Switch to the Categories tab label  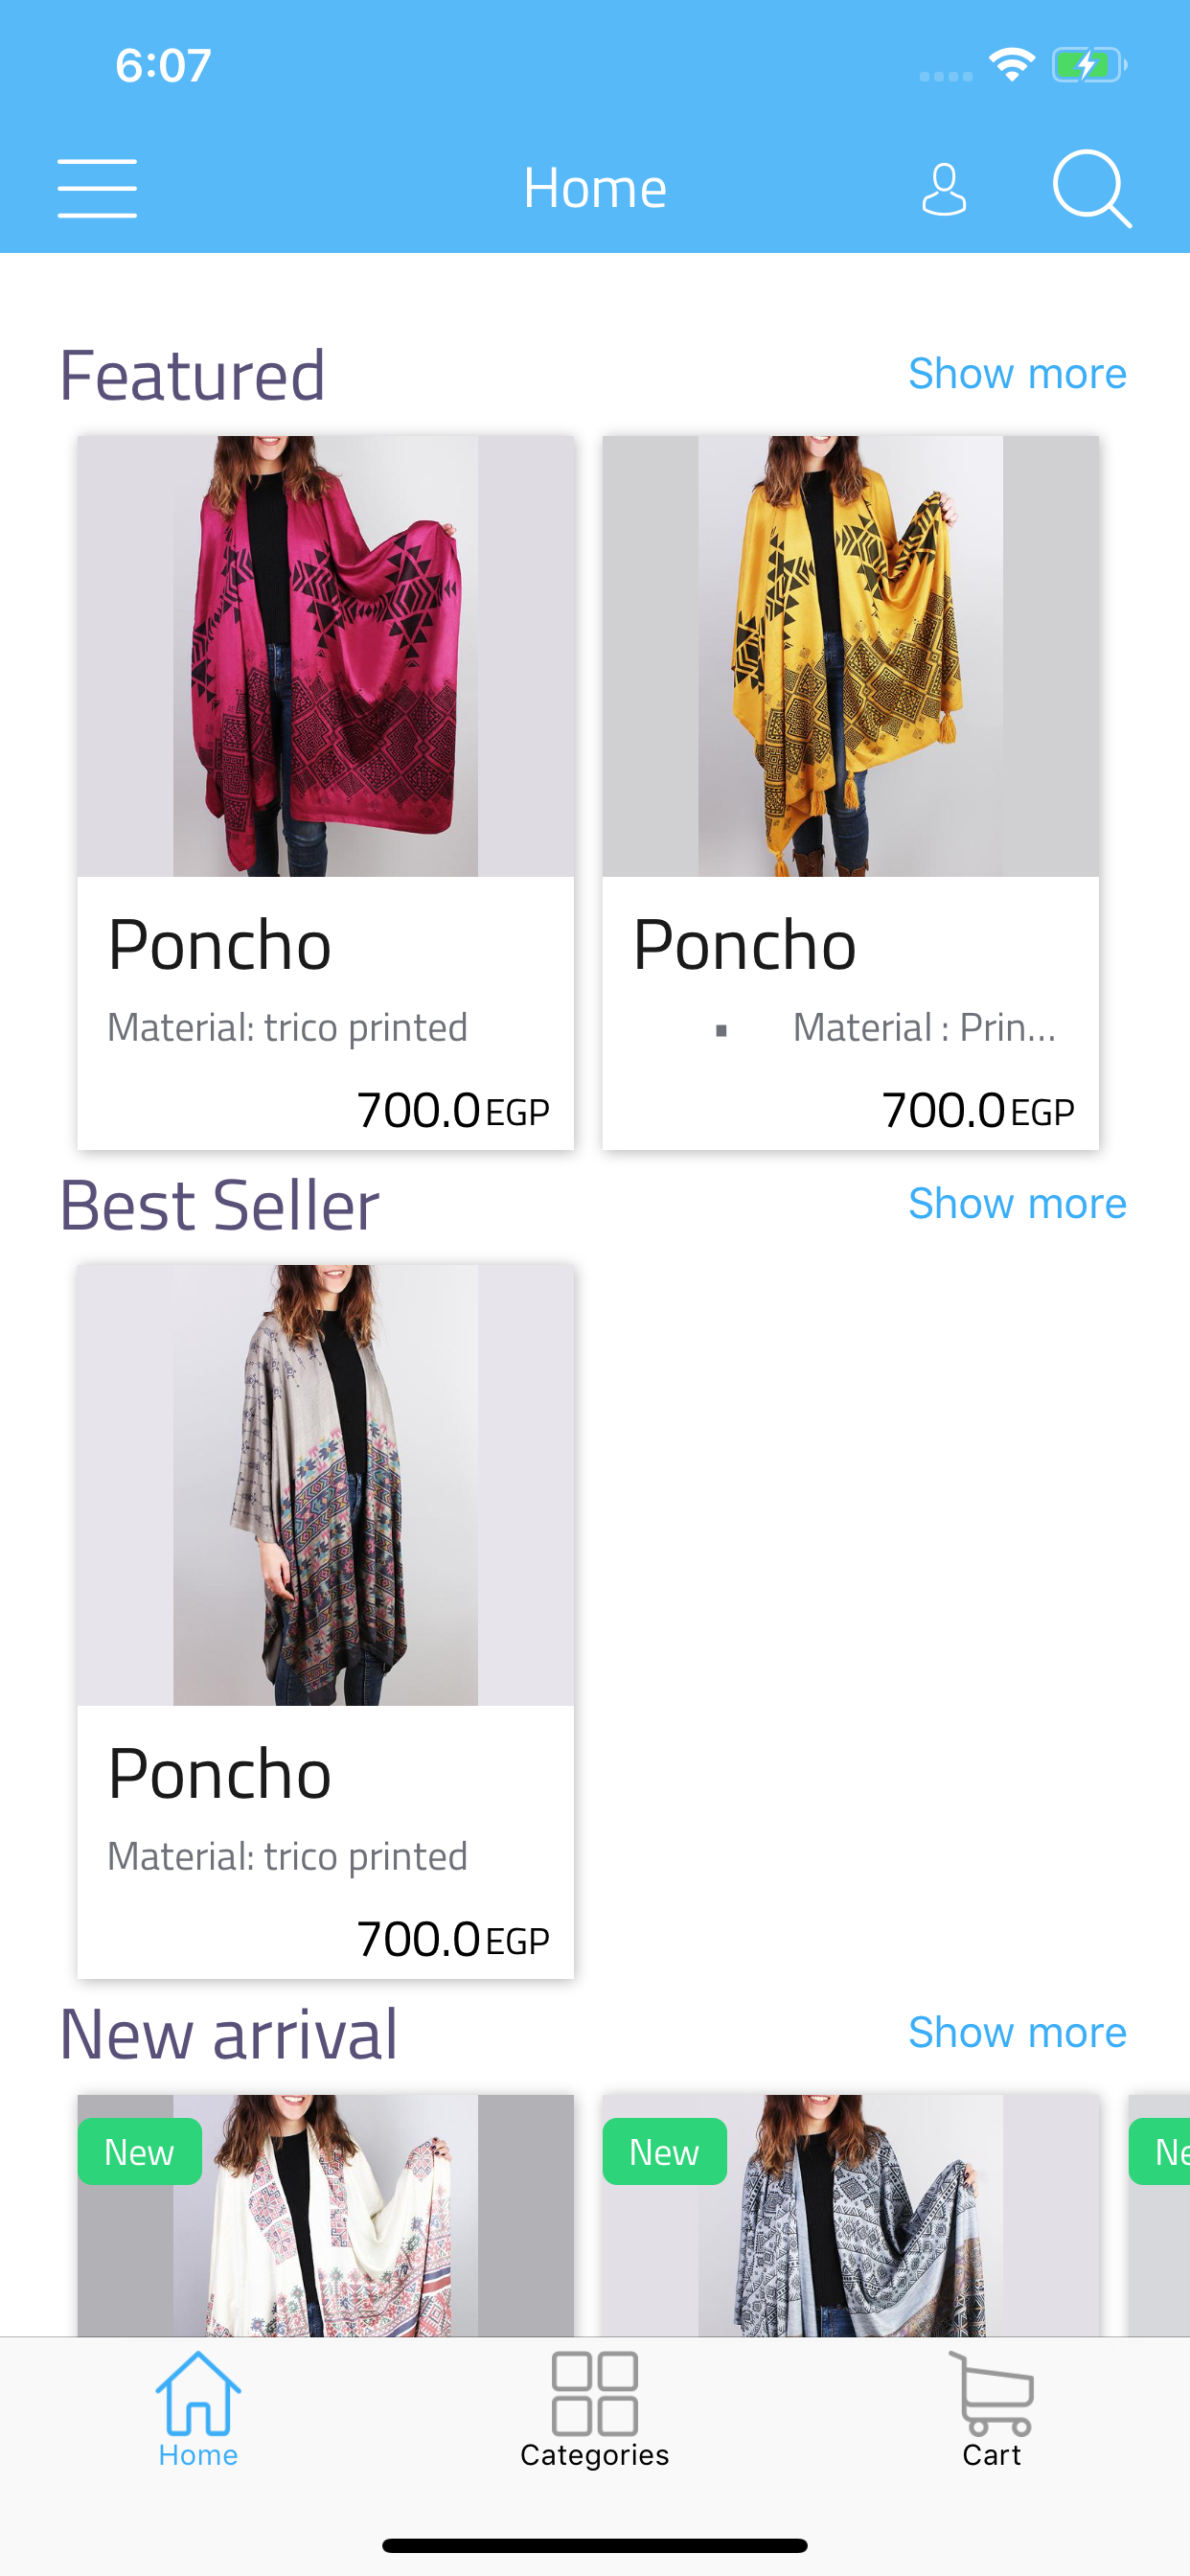coord(594,2455)
